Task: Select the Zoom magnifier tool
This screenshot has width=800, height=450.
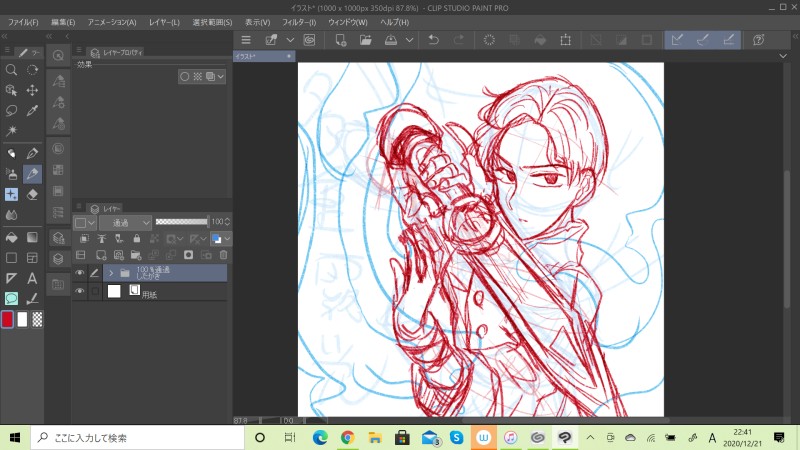Action: (x=11, y=70)
